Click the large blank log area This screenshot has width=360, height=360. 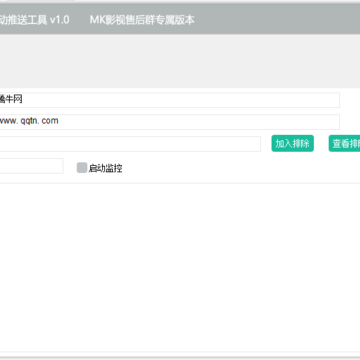pos(180,267)
